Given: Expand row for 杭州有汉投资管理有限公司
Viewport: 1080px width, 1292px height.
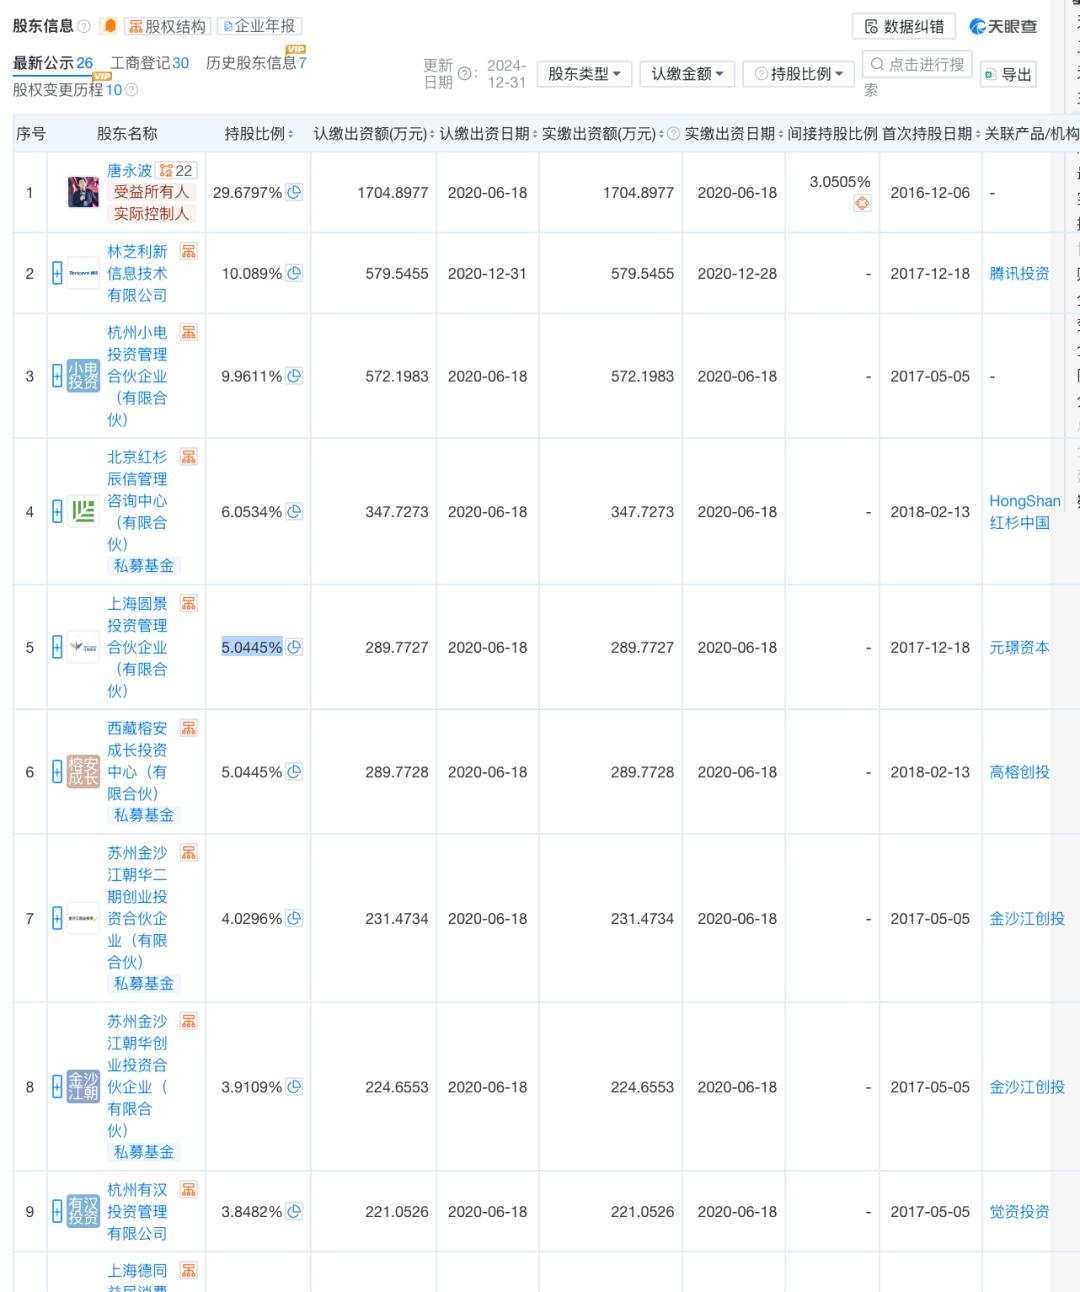Looking at the screenshot, I should tap(57, 1212).
